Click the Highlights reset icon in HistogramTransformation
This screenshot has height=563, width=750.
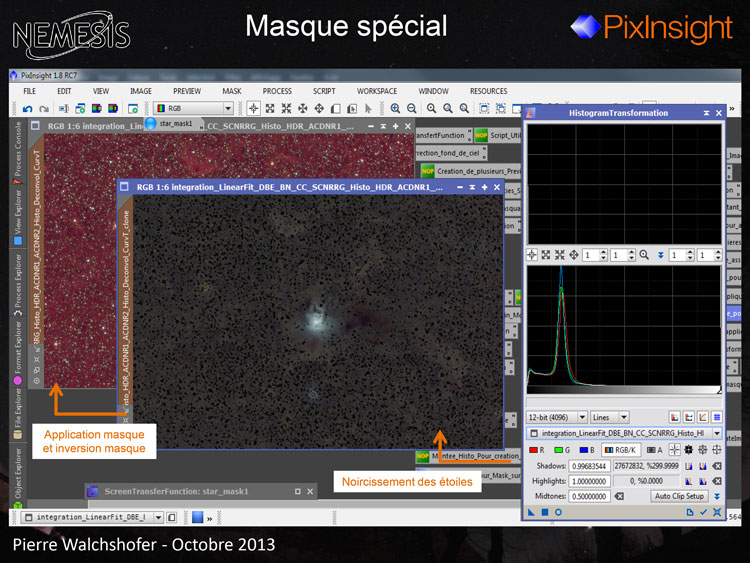717,481
